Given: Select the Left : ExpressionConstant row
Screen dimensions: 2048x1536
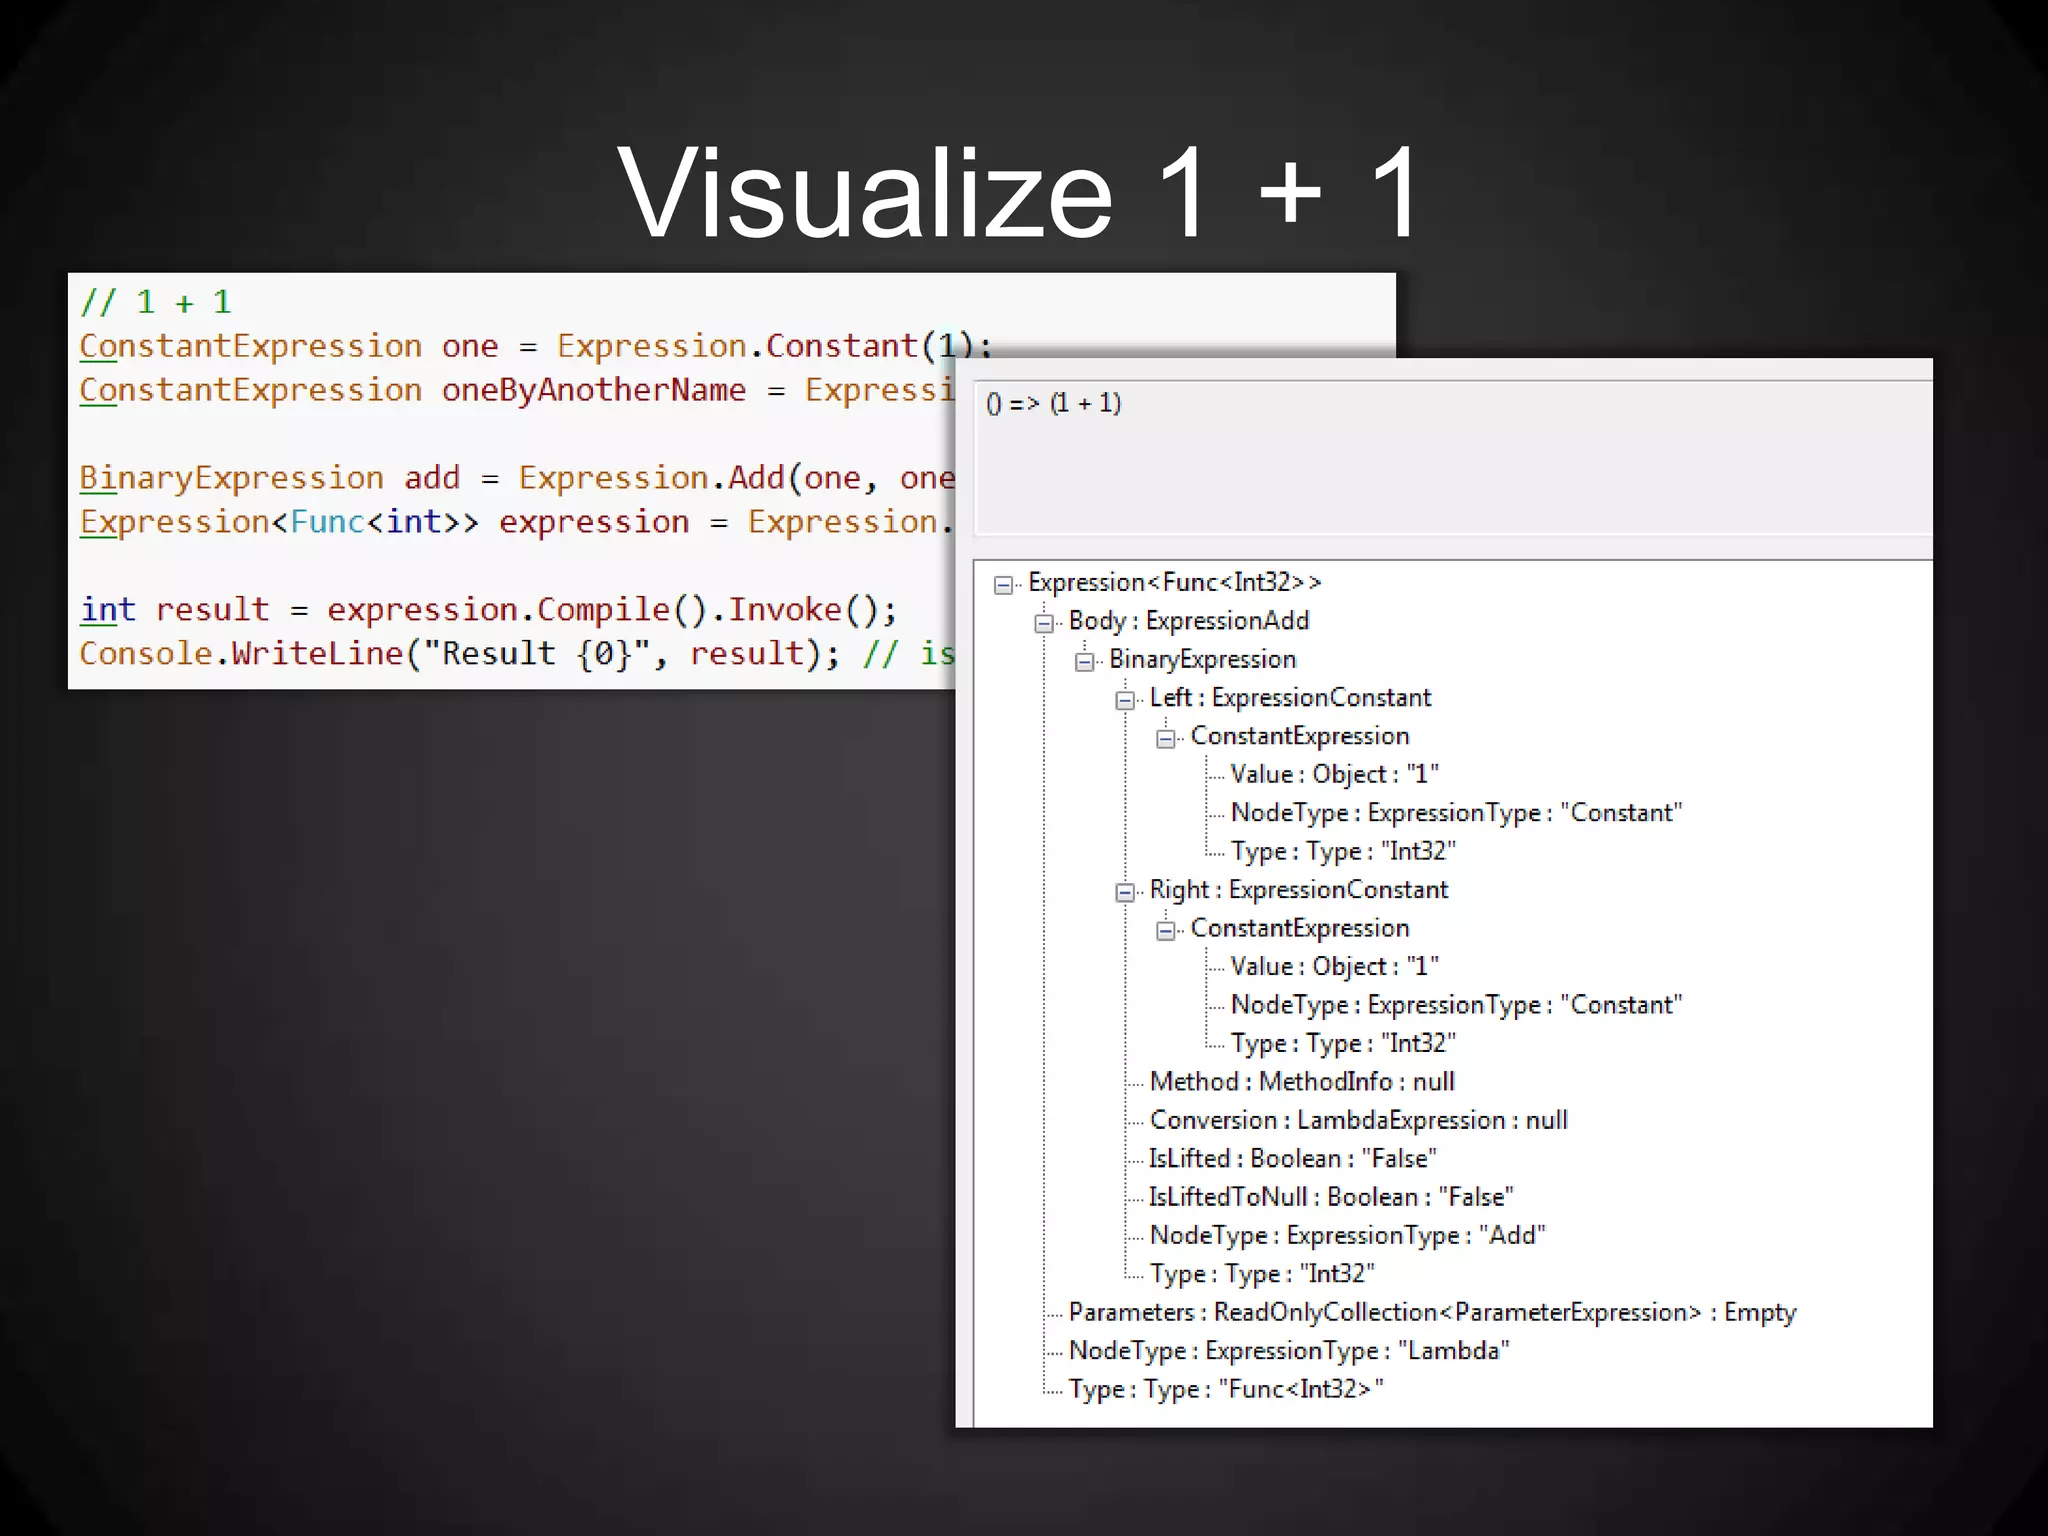Looking at the screenshot, I should 1290,698.
